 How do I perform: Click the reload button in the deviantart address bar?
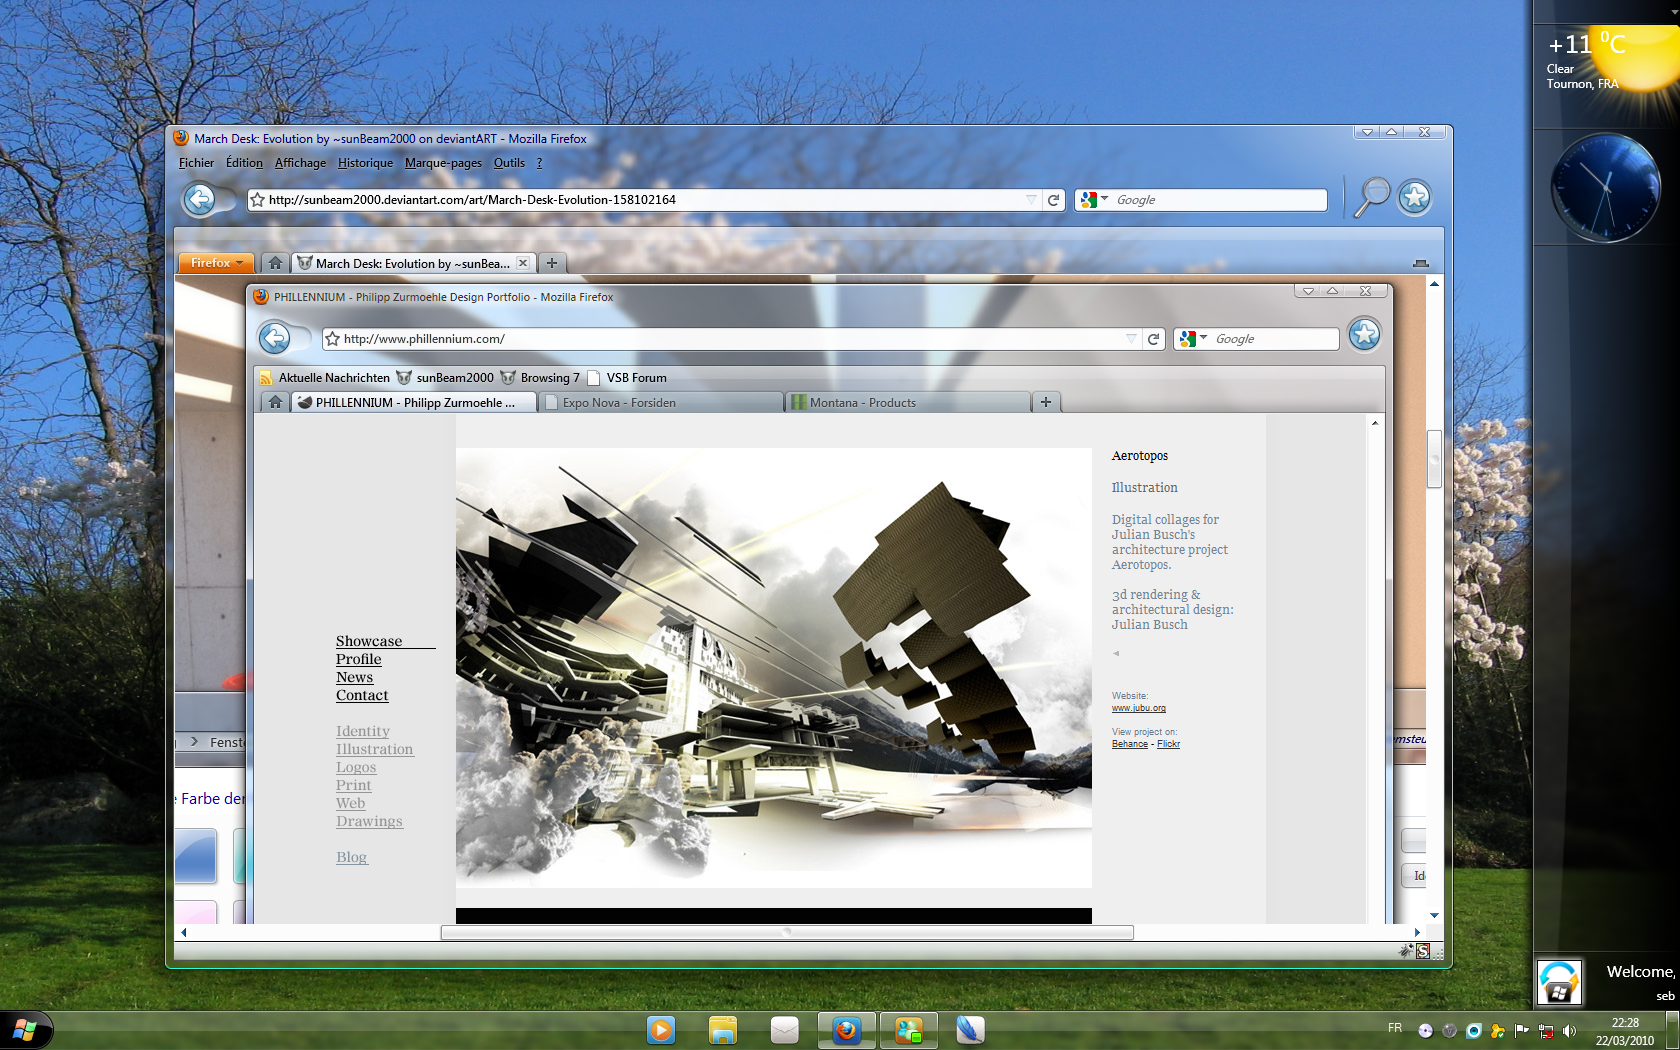tap(1053, 200)
